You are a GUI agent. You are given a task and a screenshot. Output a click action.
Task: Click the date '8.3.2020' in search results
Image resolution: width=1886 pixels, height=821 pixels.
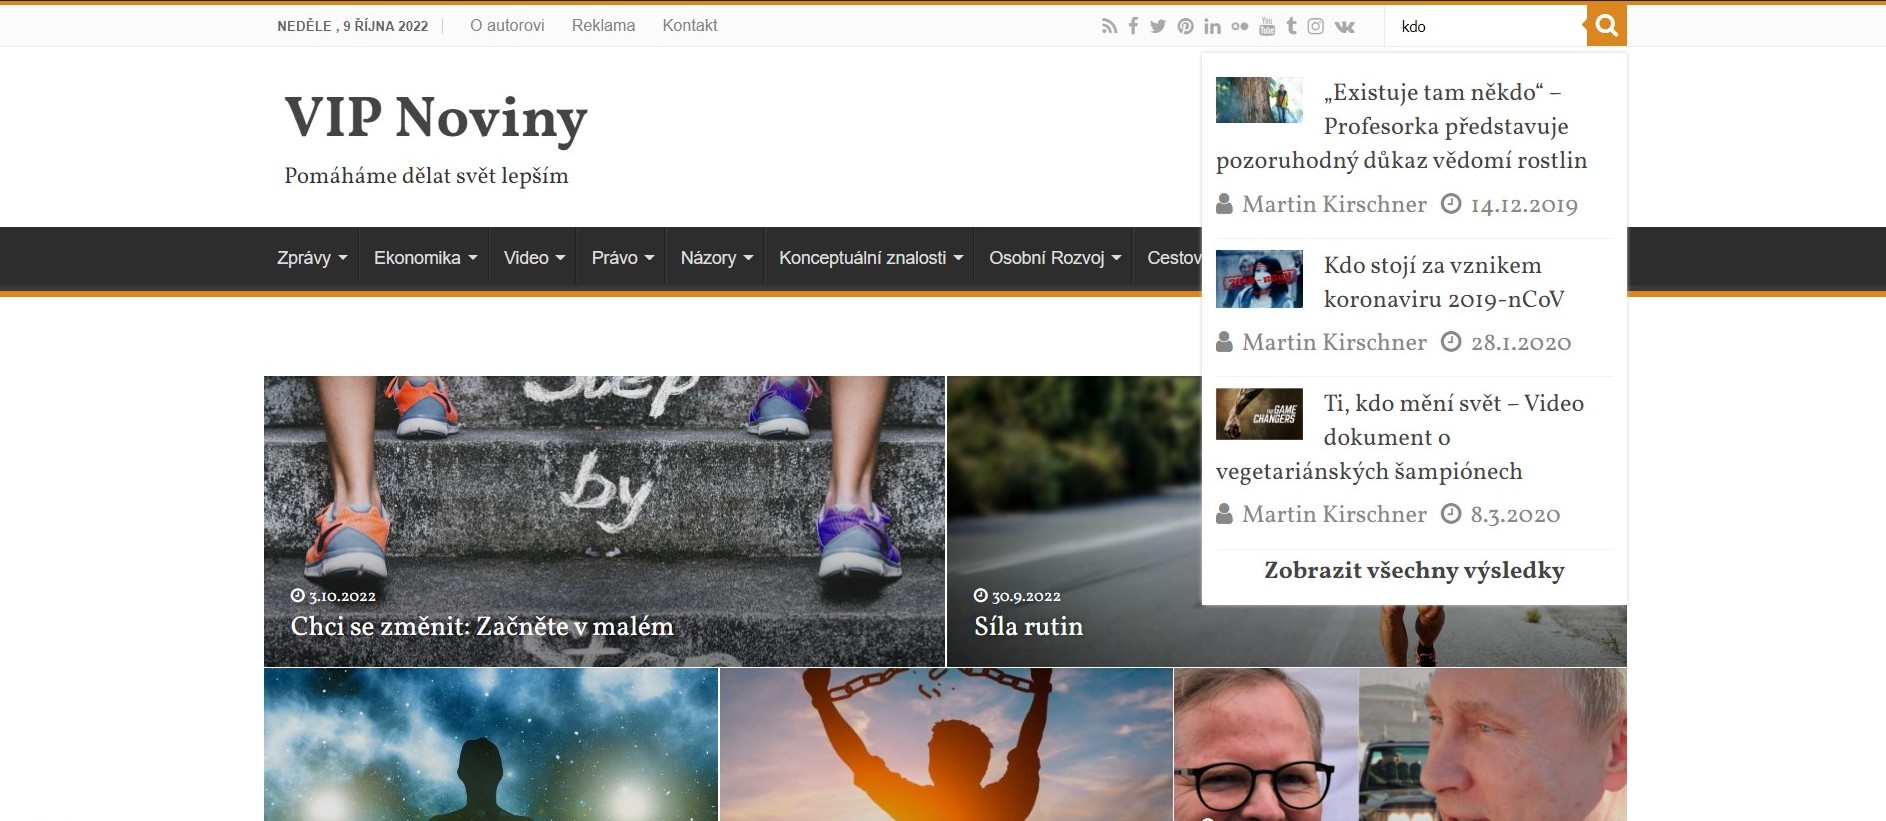(x=1515, y=516)
